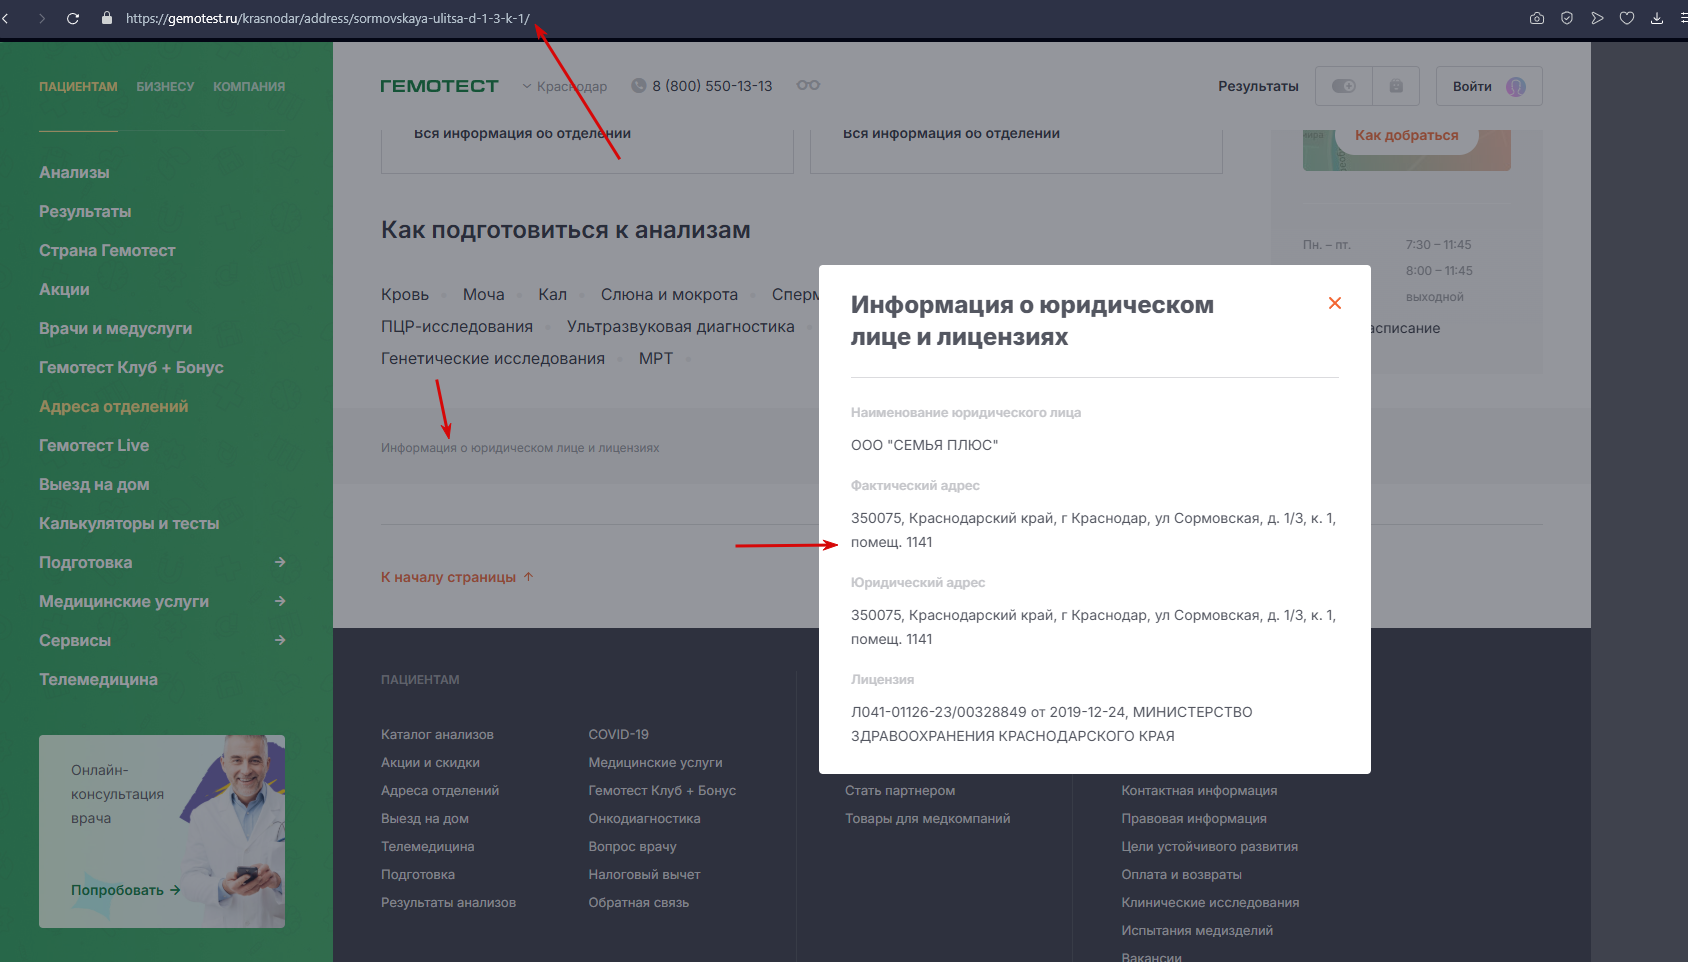Select the Кровь preparation topic
This screenshot has width=1688, height=962.
click(405, 294)
